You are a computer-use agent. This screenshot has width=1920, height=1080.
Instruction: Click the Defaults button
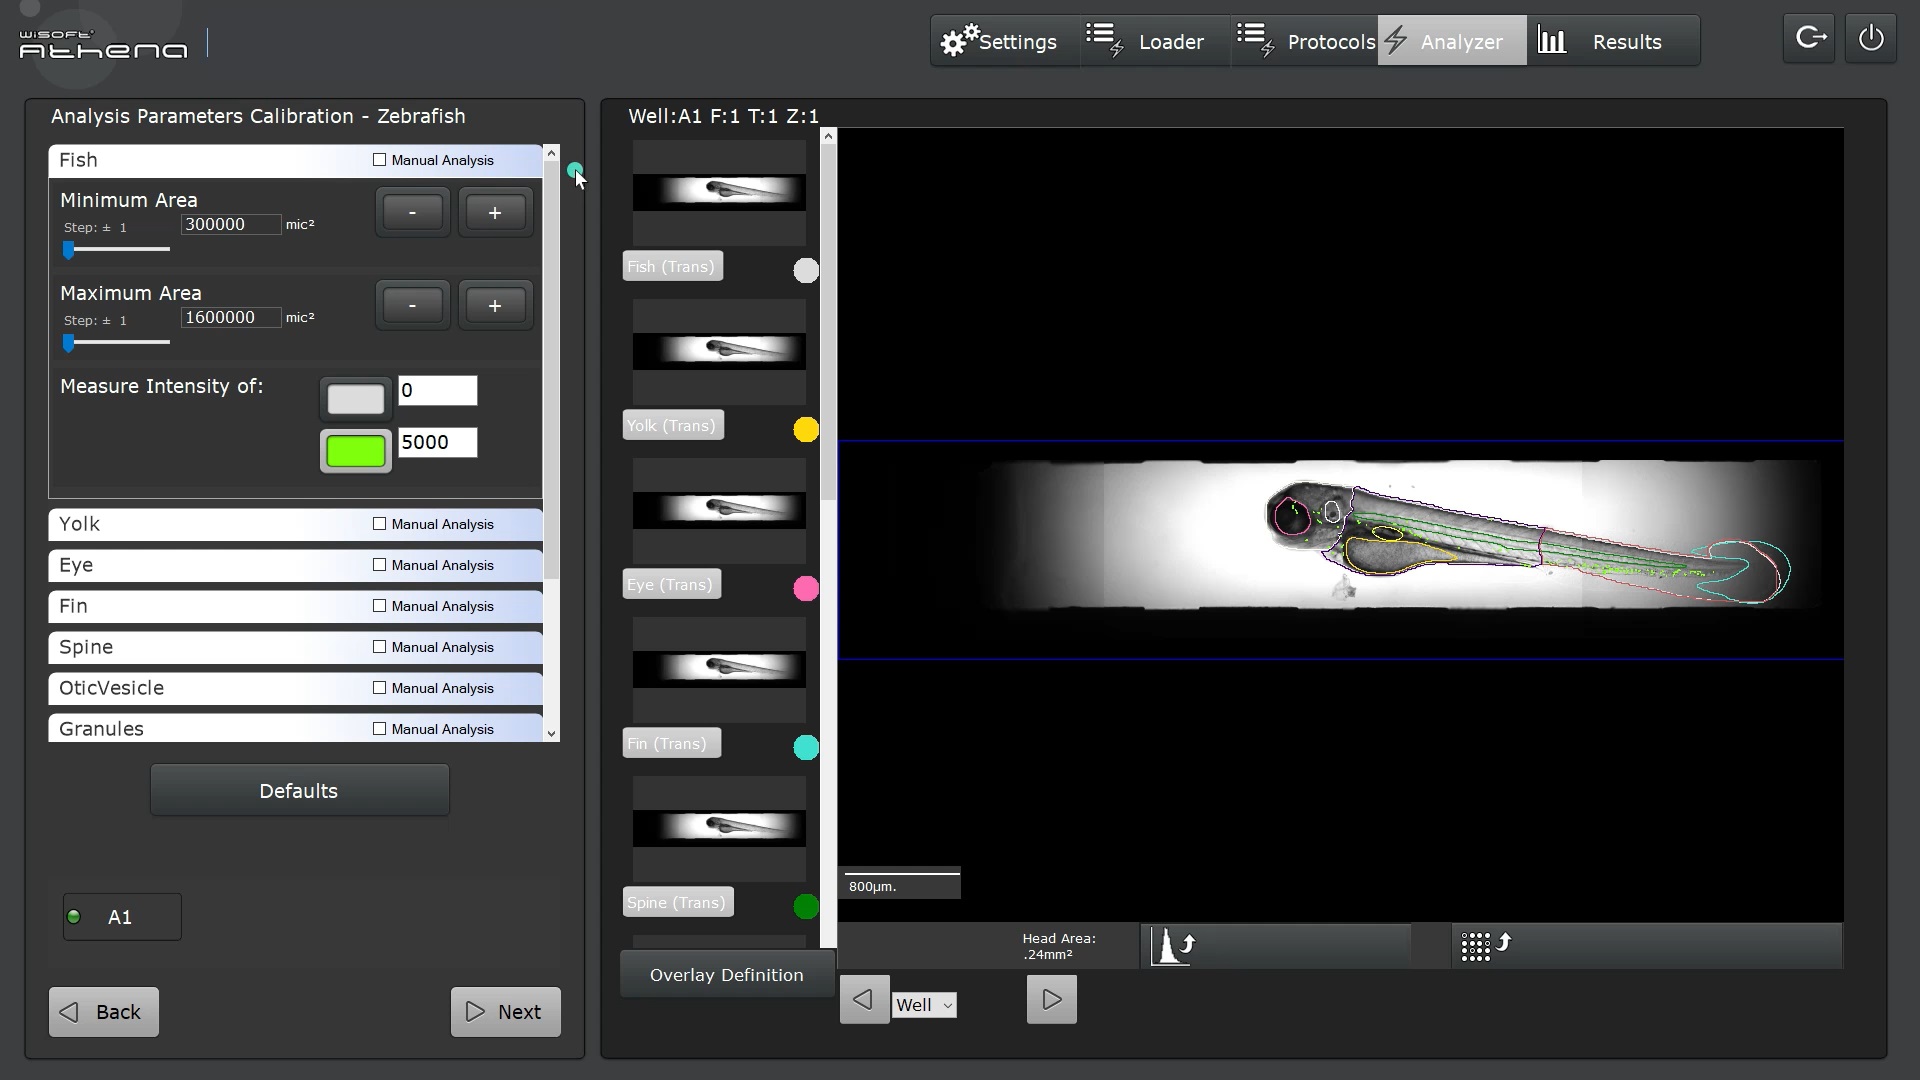[x=299, y=791]
